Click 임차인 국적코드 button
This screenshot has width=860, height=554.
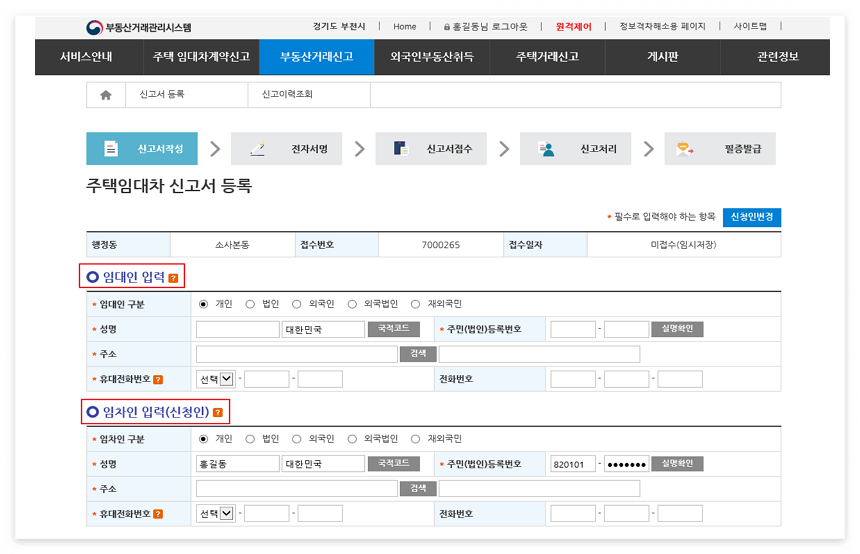click(393, 463)
